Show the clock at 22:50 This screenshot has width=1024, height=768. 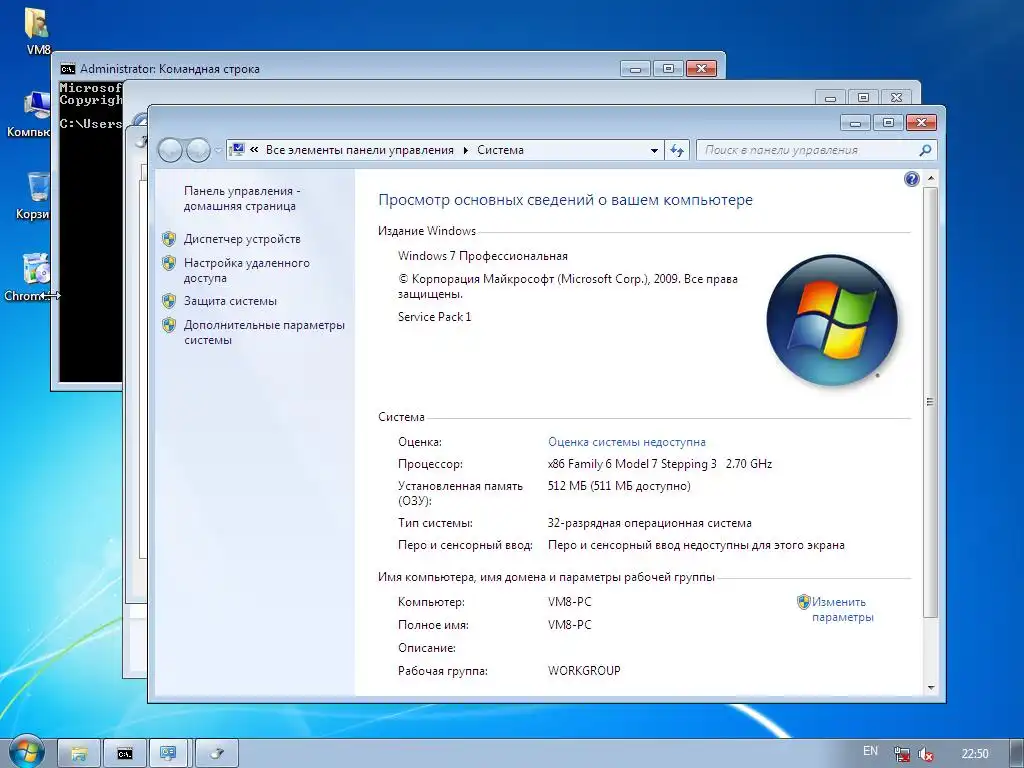pyautogui.click(x=974, y=754)
